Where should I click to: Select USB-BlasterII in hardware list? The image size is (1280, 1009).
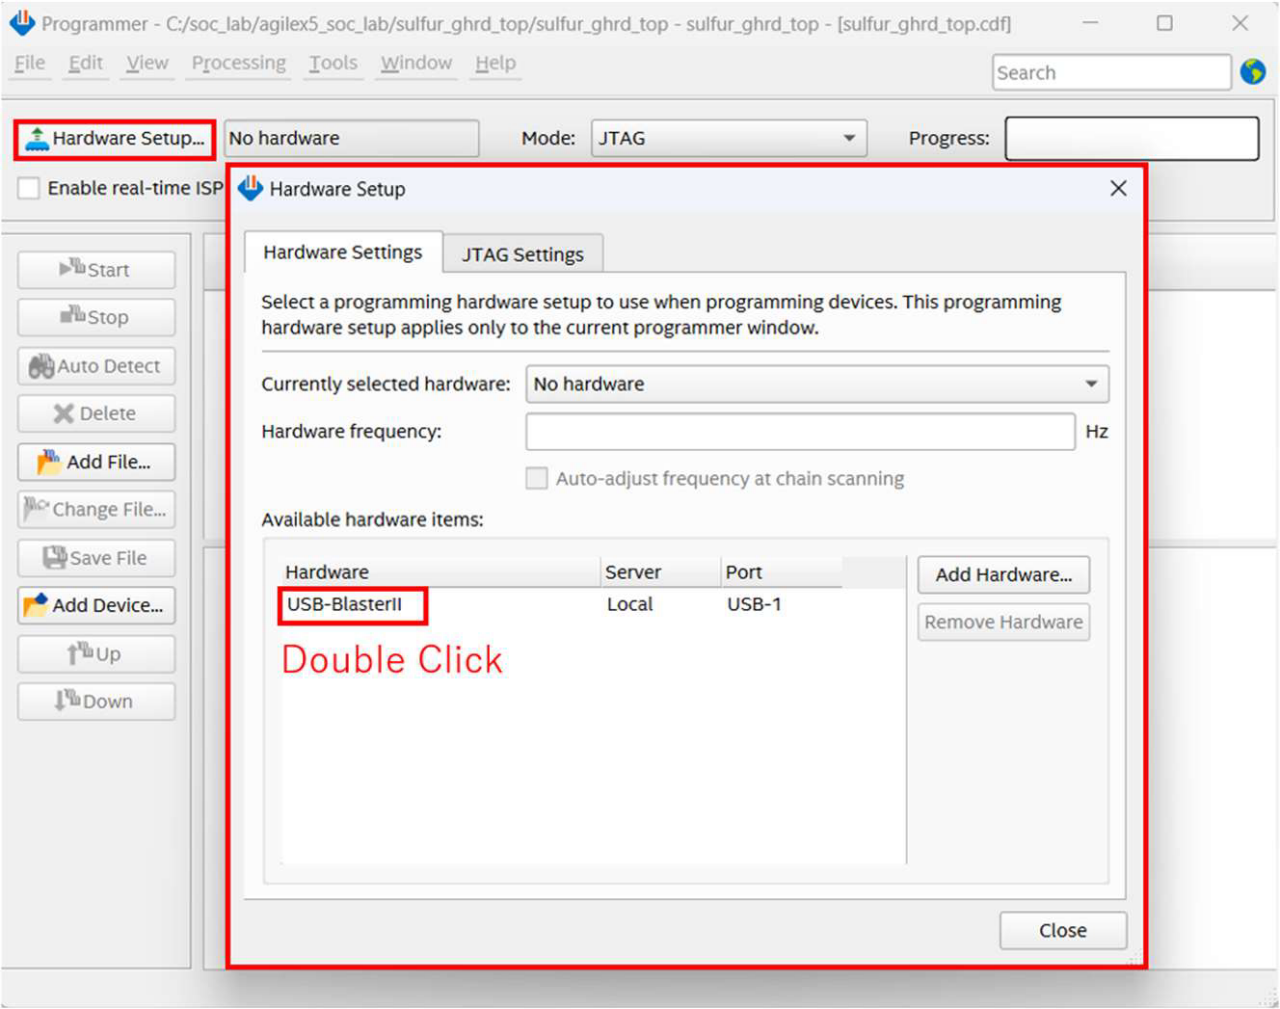click(345, 605)
